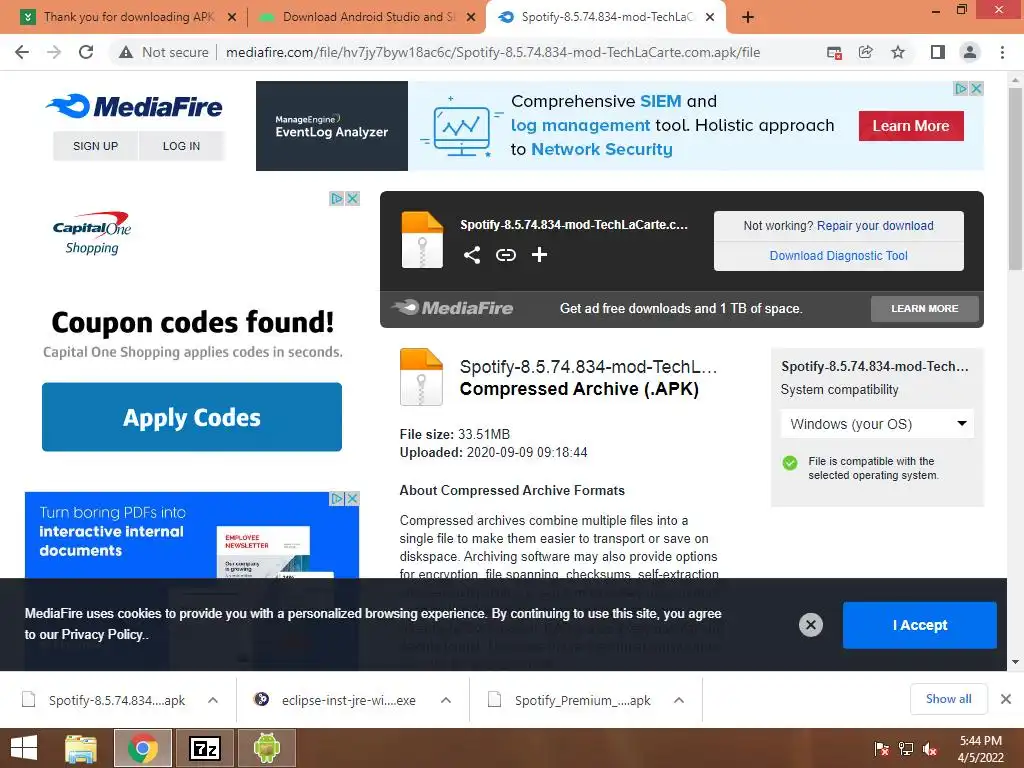Click the page vertical scrollbar thumb
This screenshot has width=1024, height=768.
click(1015, 178)
